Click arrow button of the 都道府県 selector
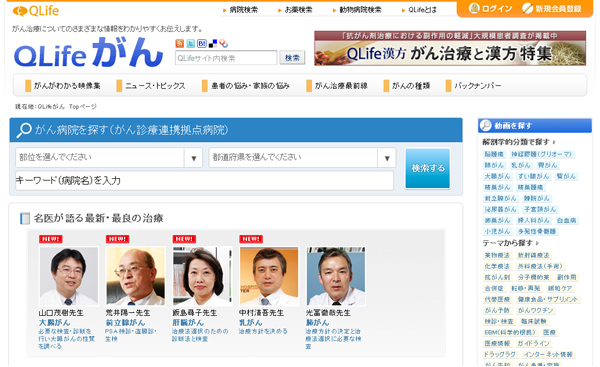The height and width of the screenshot is (367, 600). tap(387, 158)
